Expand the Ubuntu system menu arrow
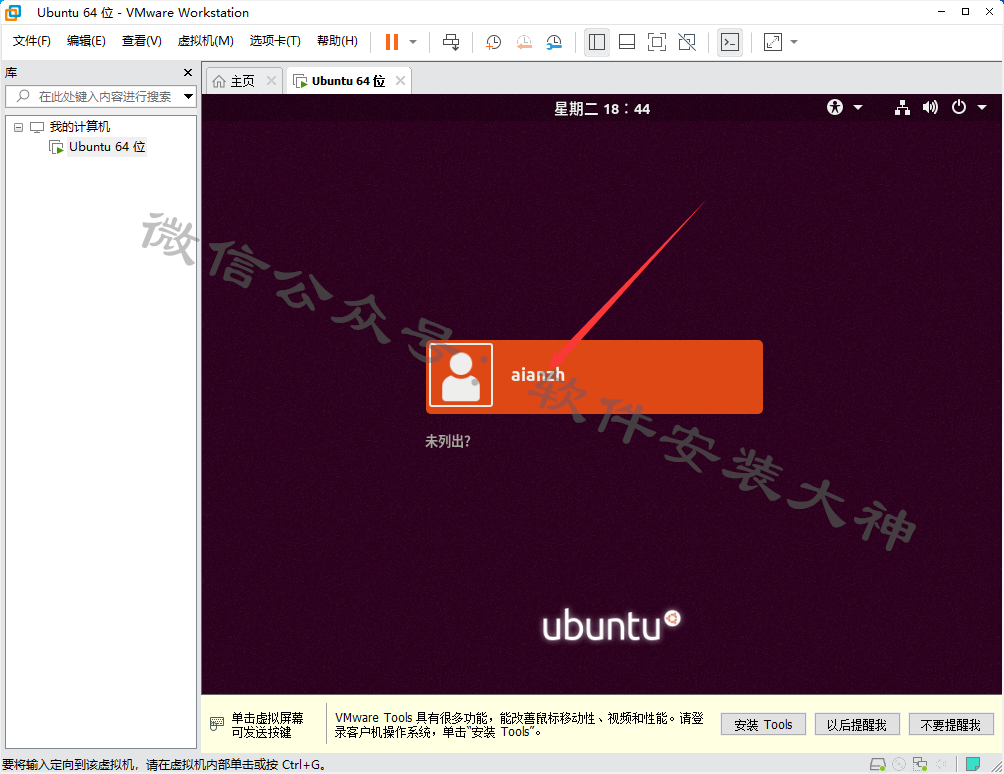Image resolution: width=1004 pixels, height=774 pixels. point(982,108)
